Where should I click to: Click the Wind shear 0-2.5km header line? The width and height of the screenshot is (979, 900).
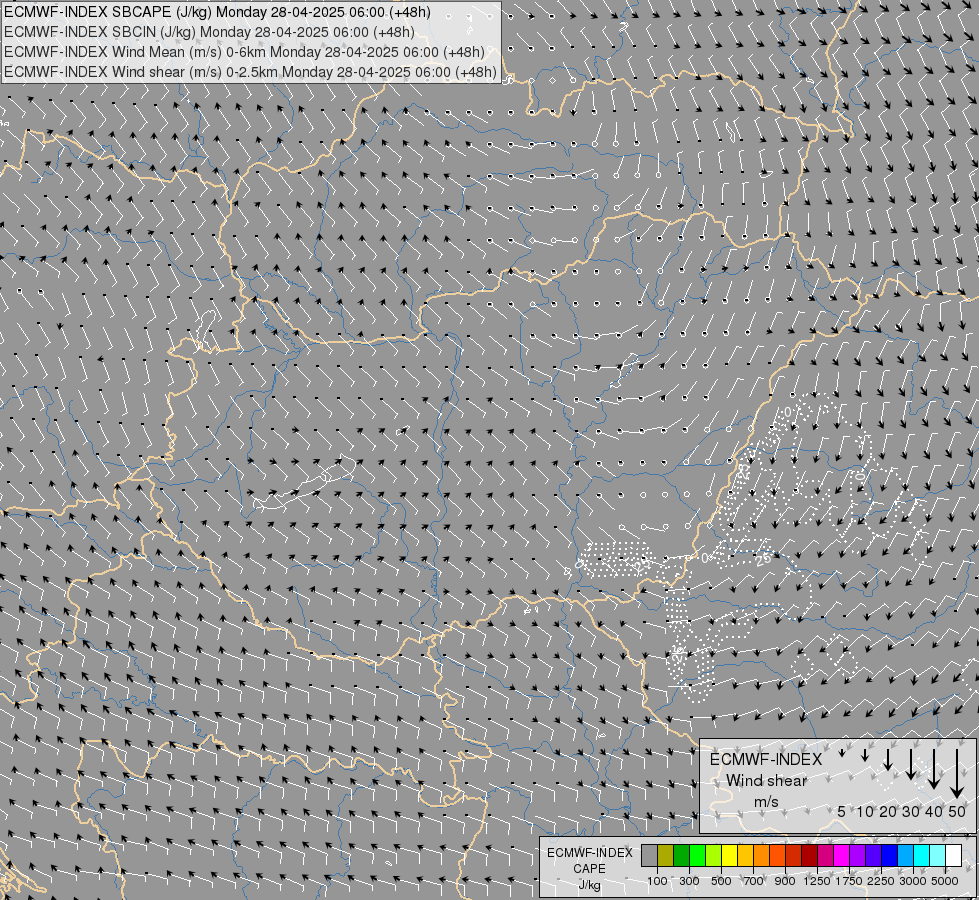tap(250, 72)
